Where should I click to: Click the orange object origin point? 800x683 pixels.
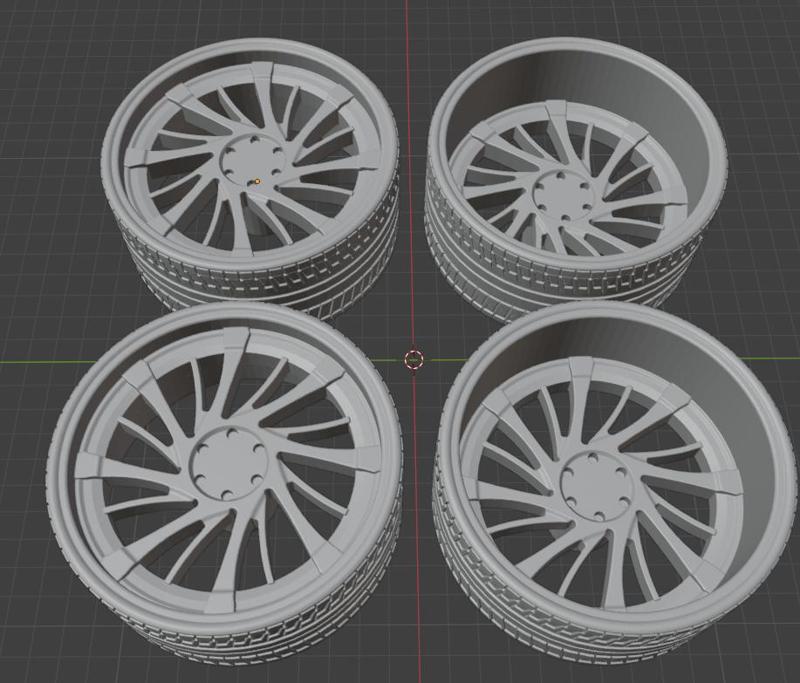258,181
